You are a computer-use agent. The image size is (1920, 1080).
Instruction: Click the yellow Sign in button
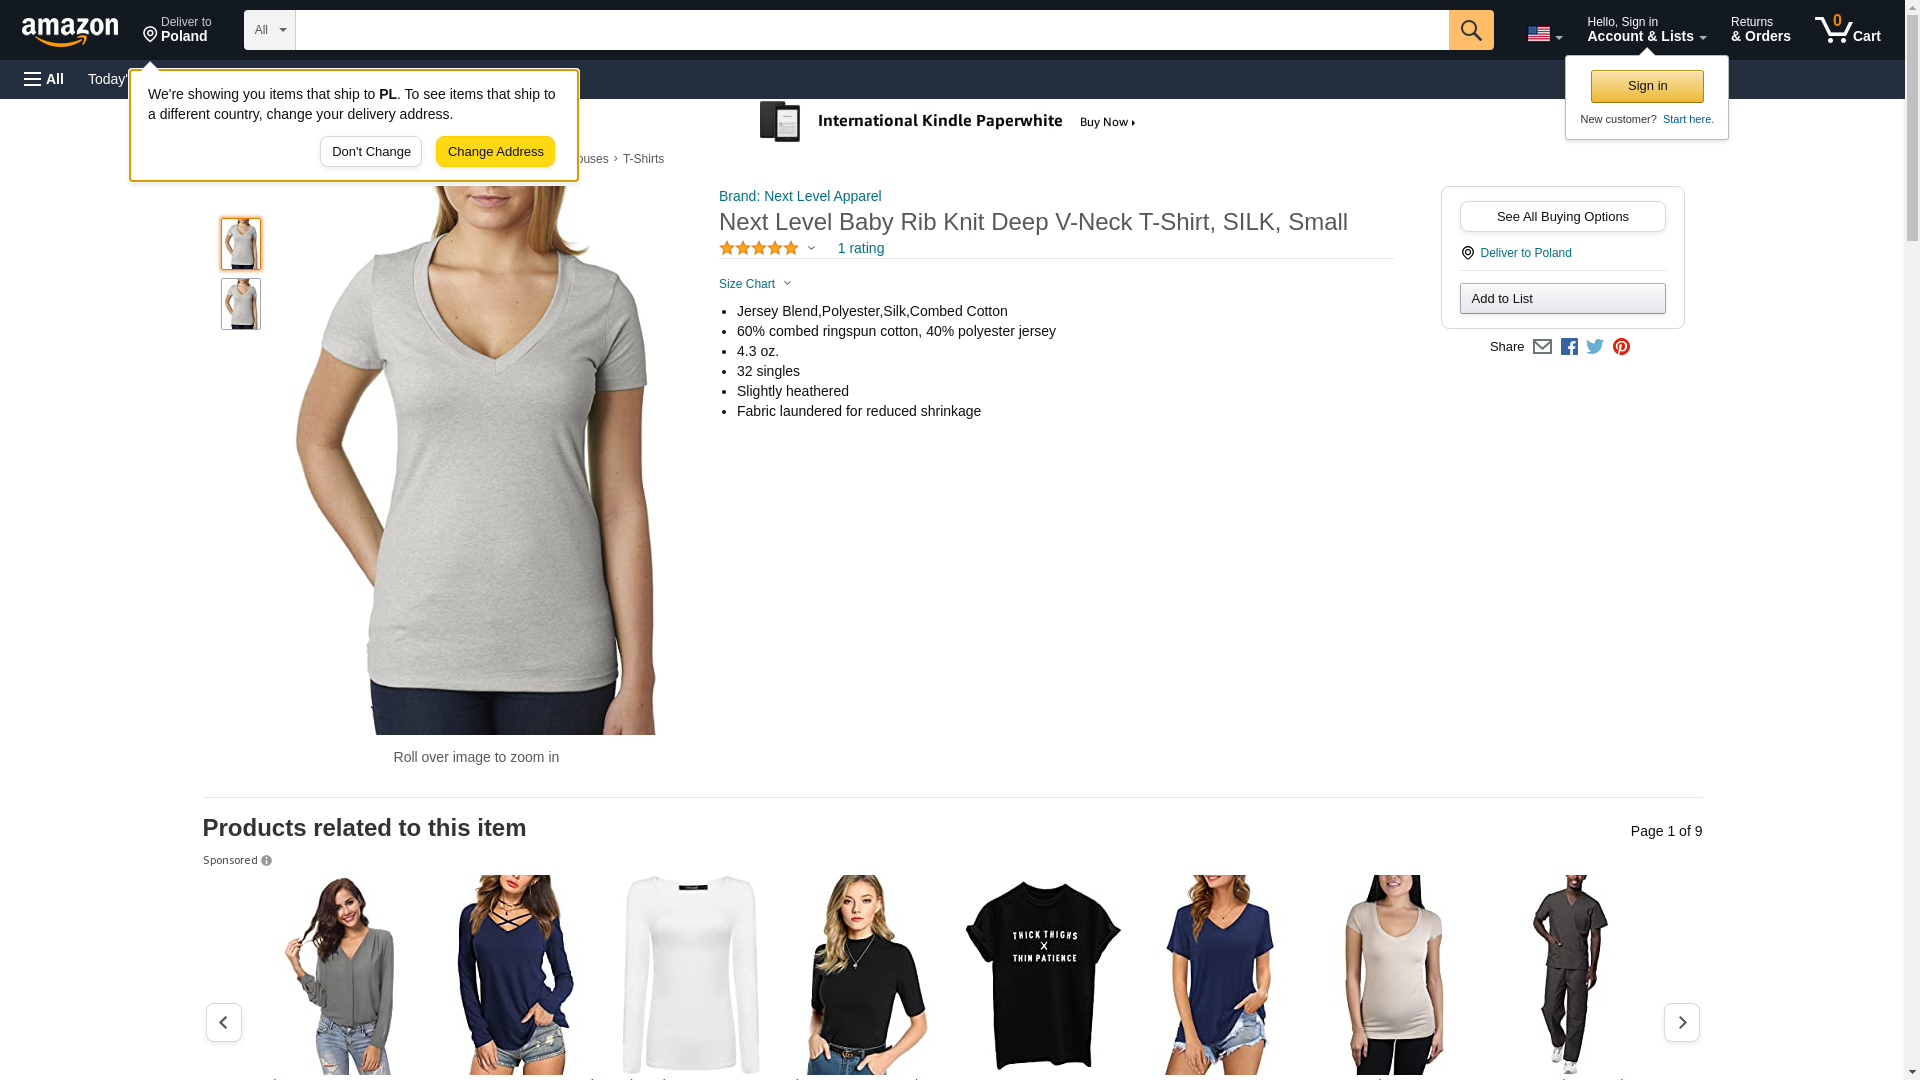pos(1647,86)
